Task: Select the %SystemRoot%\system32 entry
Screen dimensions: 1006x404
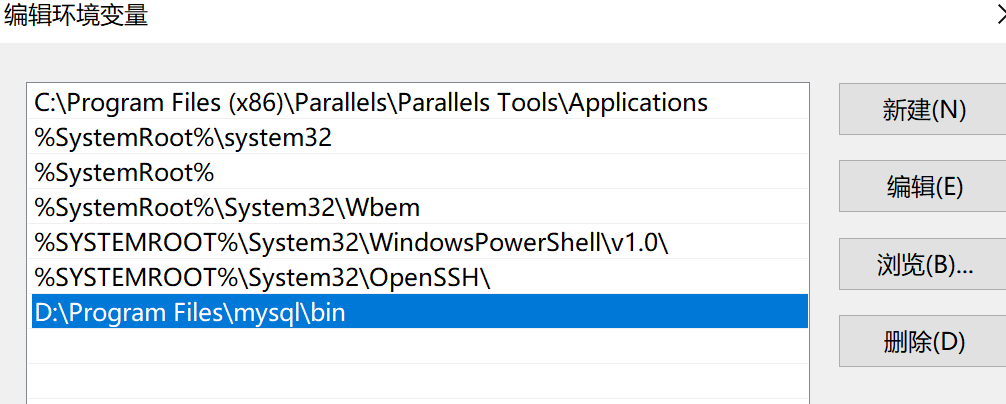Action: point(418,137)
